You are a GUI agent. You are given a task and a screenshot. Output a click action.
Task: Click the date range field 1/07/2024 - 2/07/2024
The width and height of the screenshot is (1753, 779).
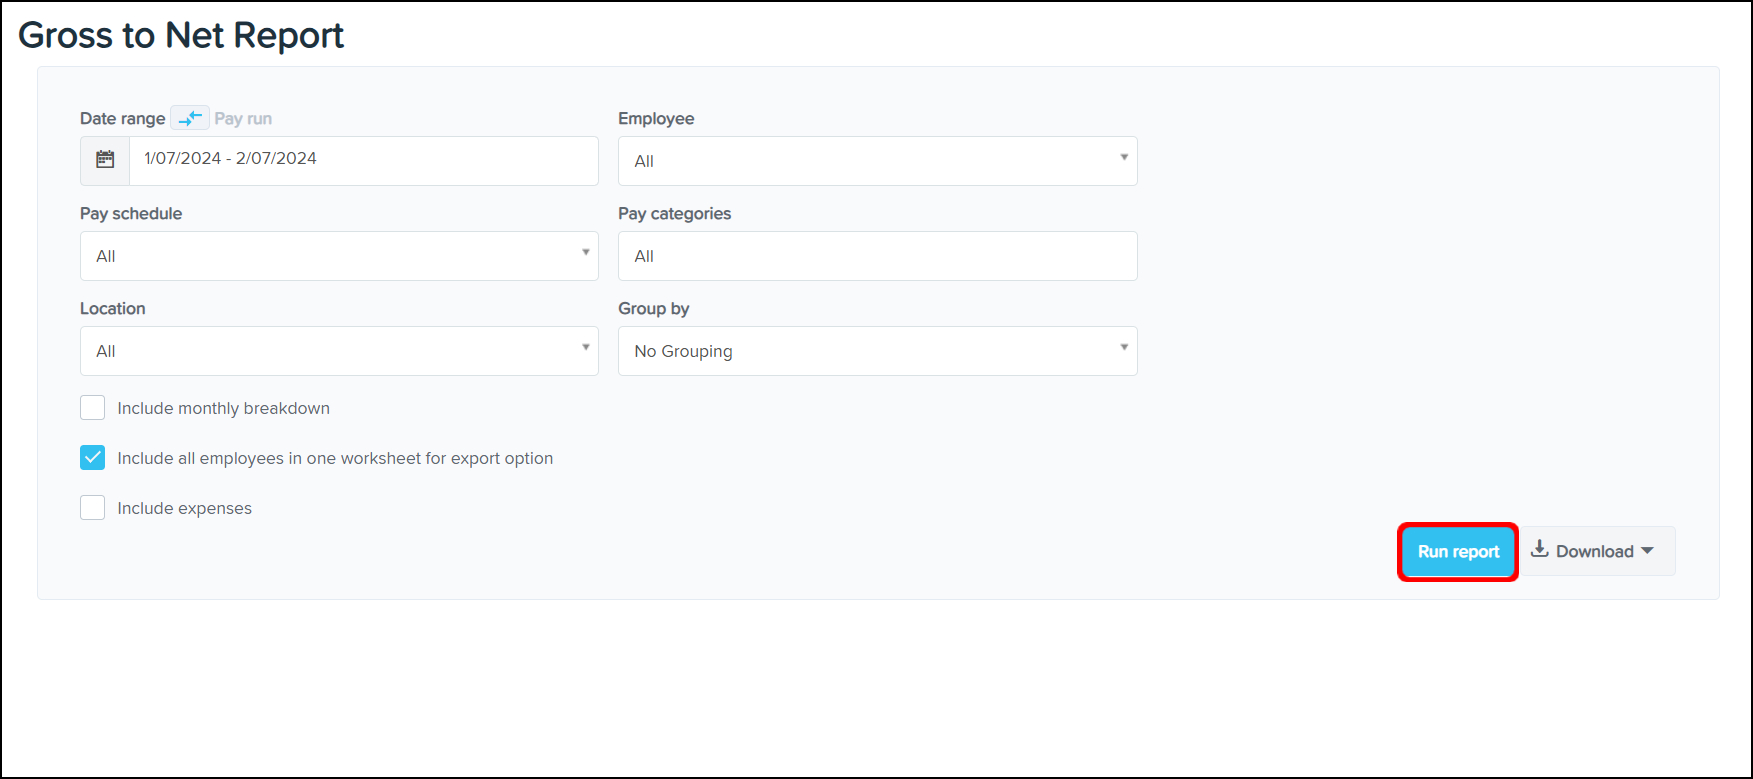(362, 160)
